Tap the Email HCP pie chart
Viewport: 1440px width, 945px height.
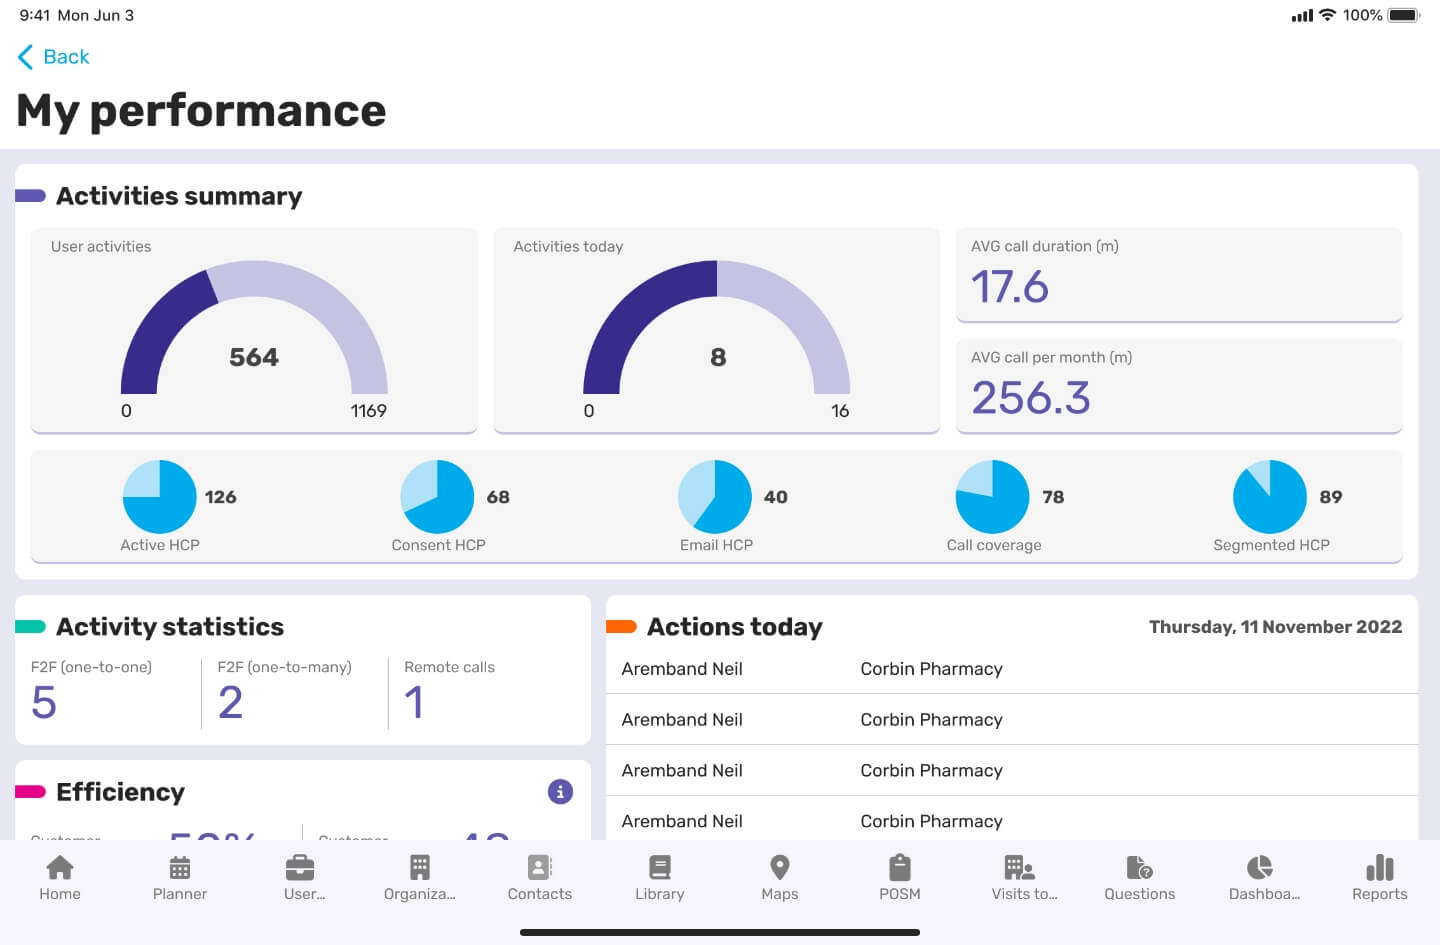pyautogui.click(x=715, y=497)
